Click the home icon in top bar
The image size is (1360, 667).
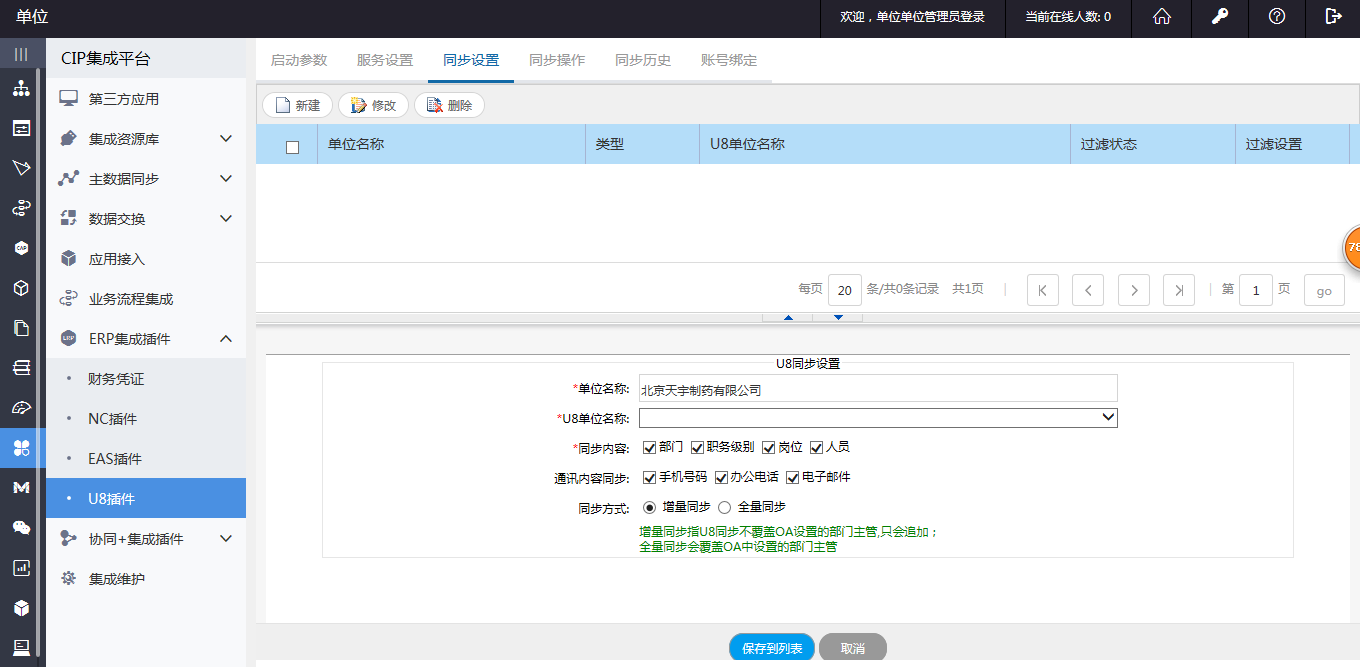click(x=1162, y=17)
